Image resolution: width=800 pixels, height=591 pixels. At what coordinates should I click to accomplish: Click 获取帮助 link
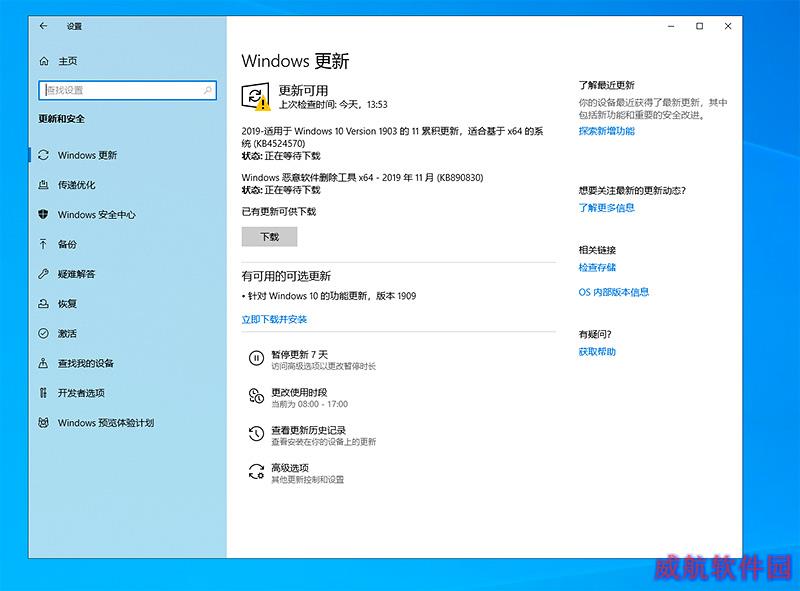click(597, 352)
